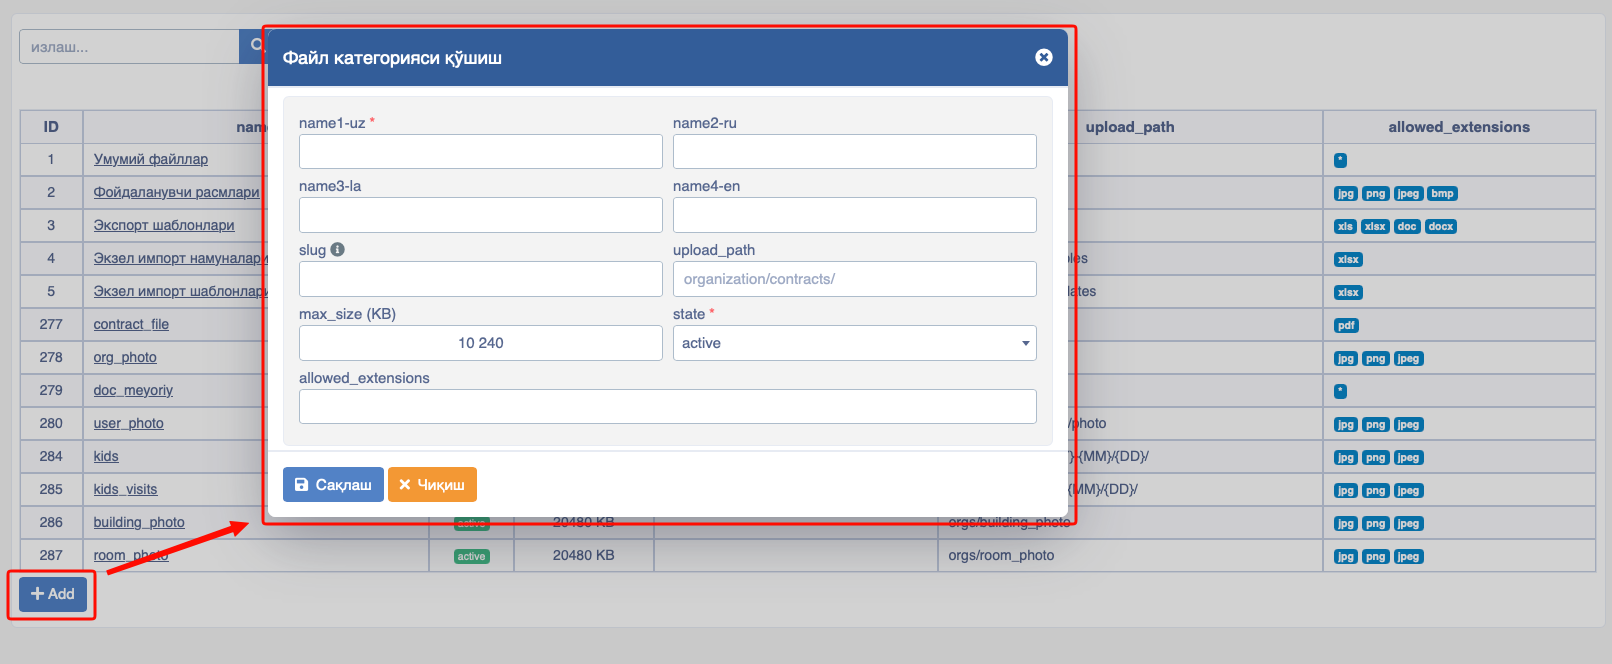Click the upload_path column header
Screen dimensions: 1612x664
click(x=1130, y=127)
